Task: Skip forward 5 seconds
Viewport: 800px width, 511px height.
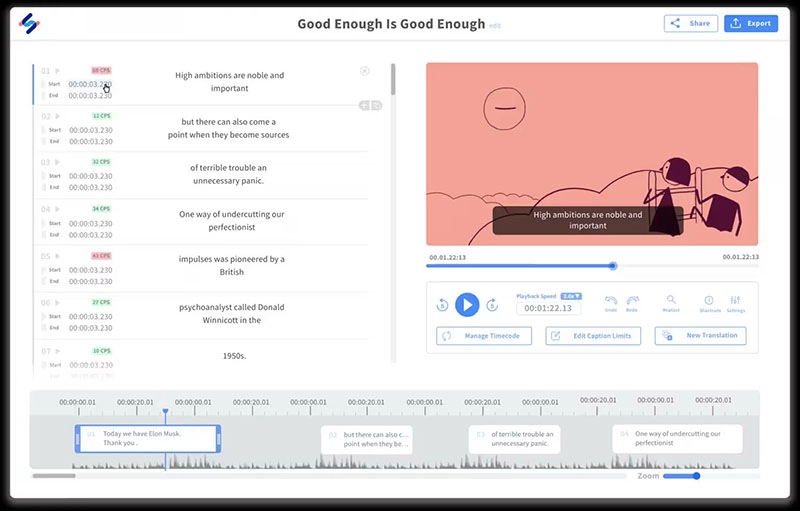Action: (x=491, y=305)
